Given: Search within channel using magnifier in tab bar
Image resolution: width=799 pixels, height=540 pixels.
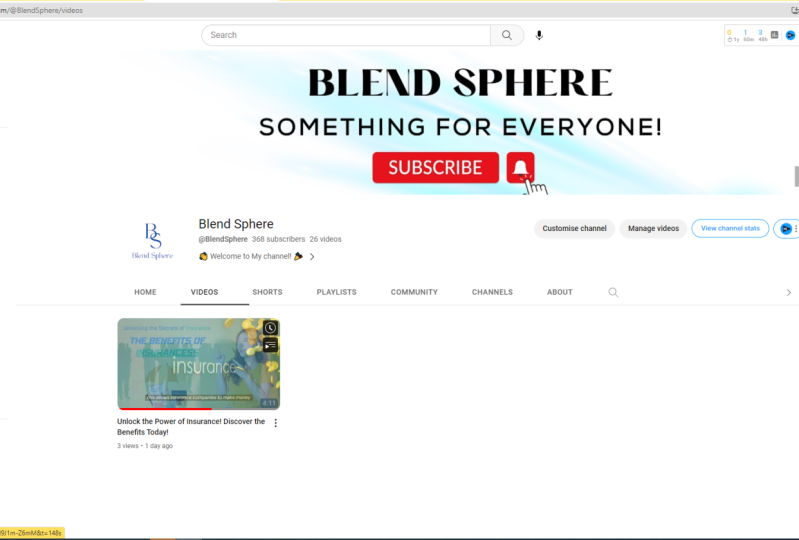Looking at the screenshot, I should [613, 292].
